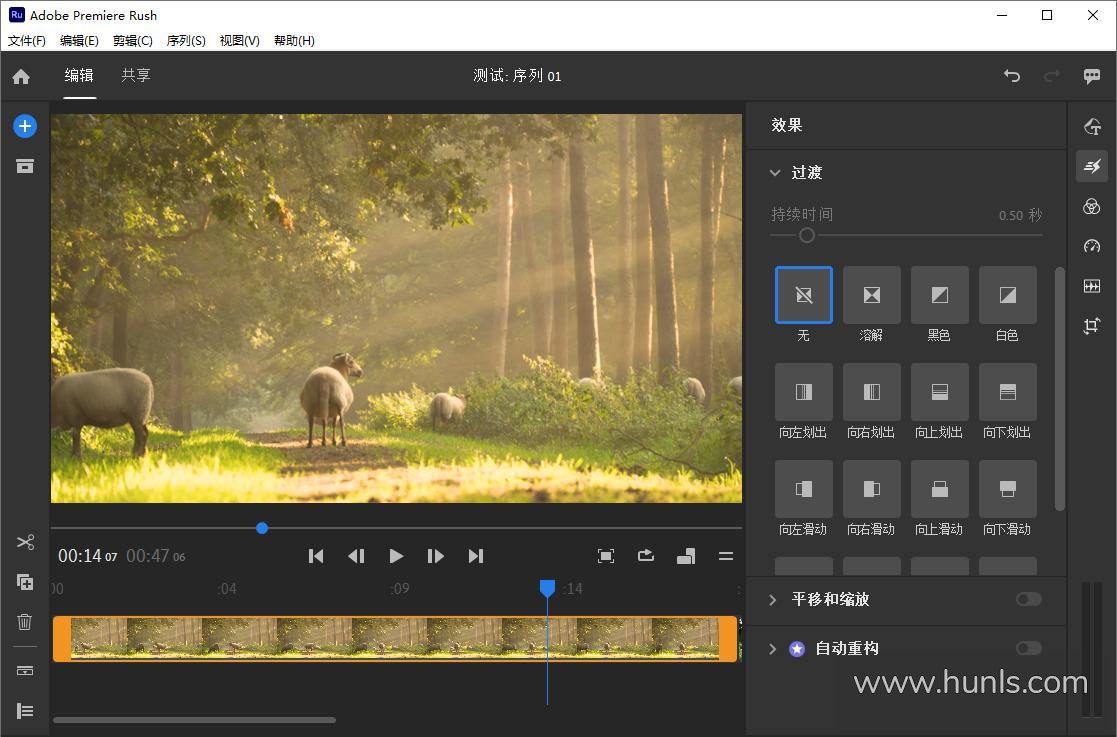Apply the 向下滑动 slide transition
The width and height of the screenshot is (1117, 737).
1007,488
